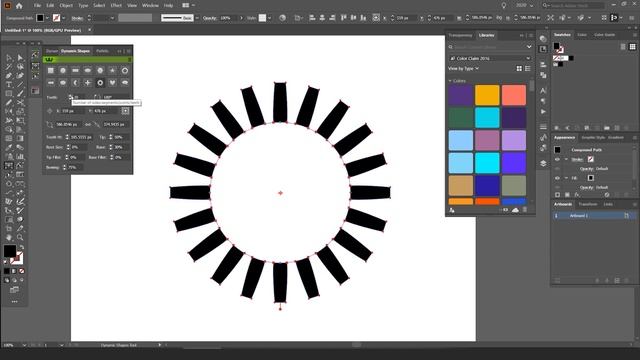640x360 pixels.
Task: Click Stroke label in control bar
Action: tap(77, 18)
